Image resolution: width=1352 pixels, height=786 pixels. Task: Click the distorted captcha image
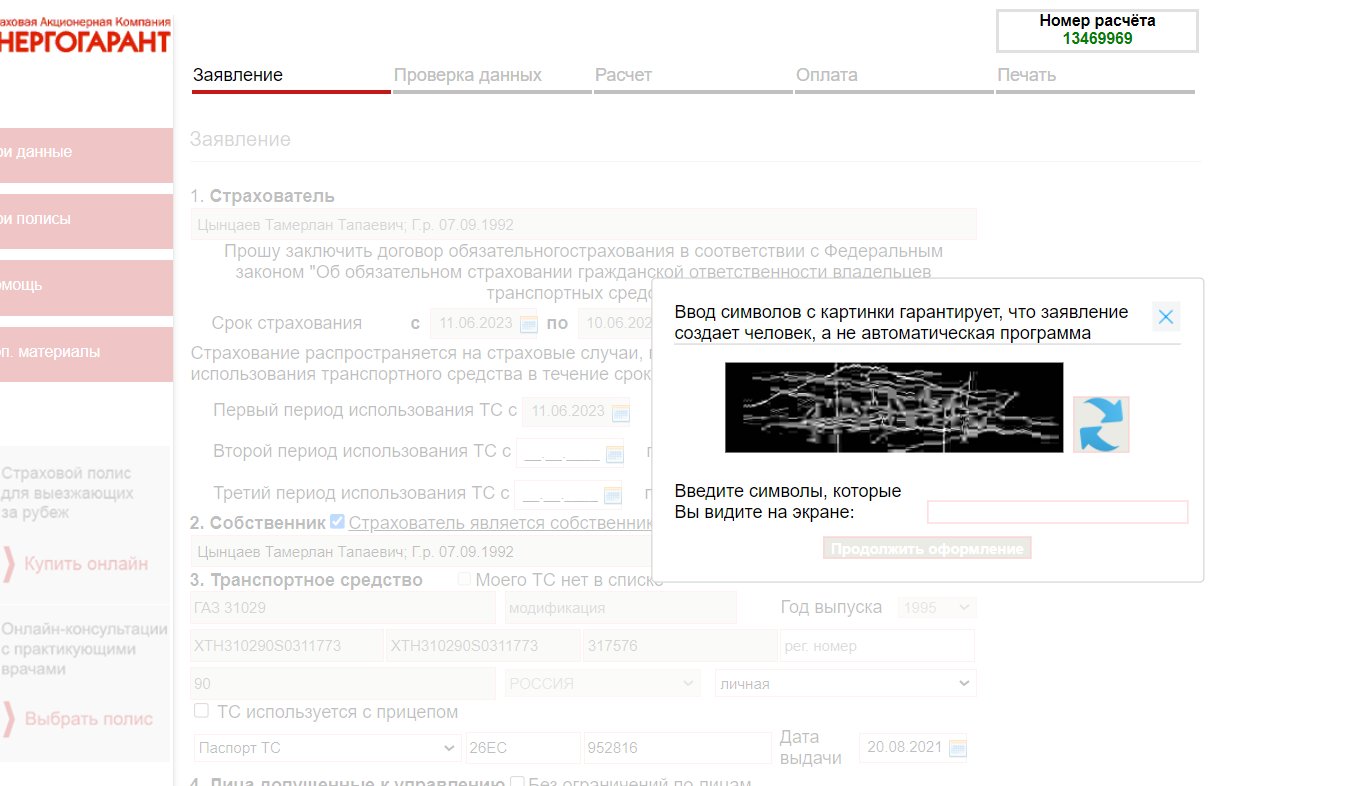(x=894, y=407)
